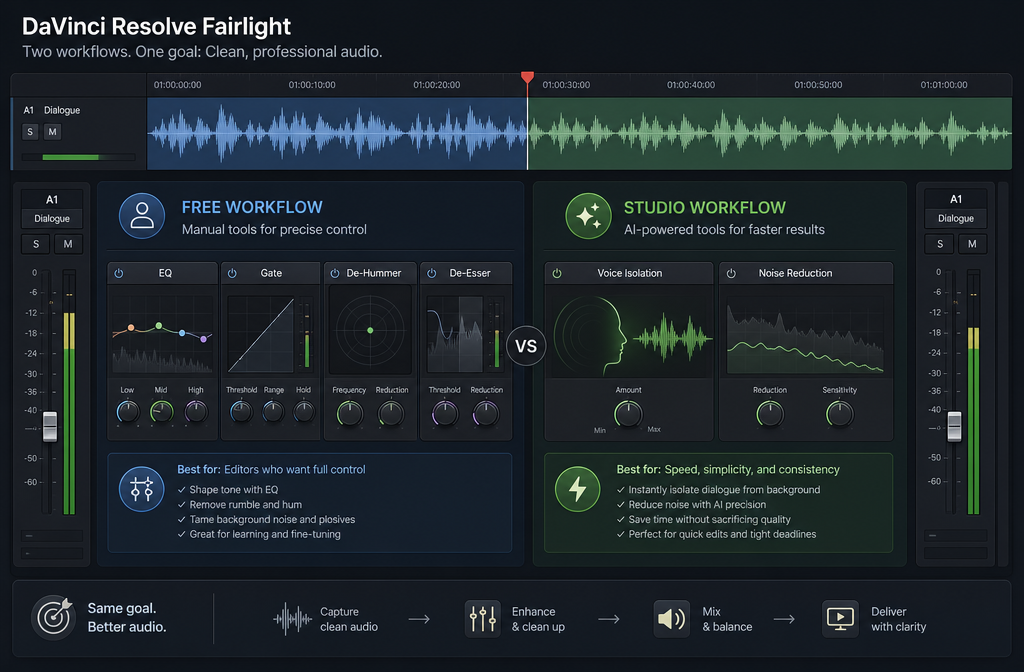
Task: Click the Dialogue name in left mixer strip
Action: (52, 219)
